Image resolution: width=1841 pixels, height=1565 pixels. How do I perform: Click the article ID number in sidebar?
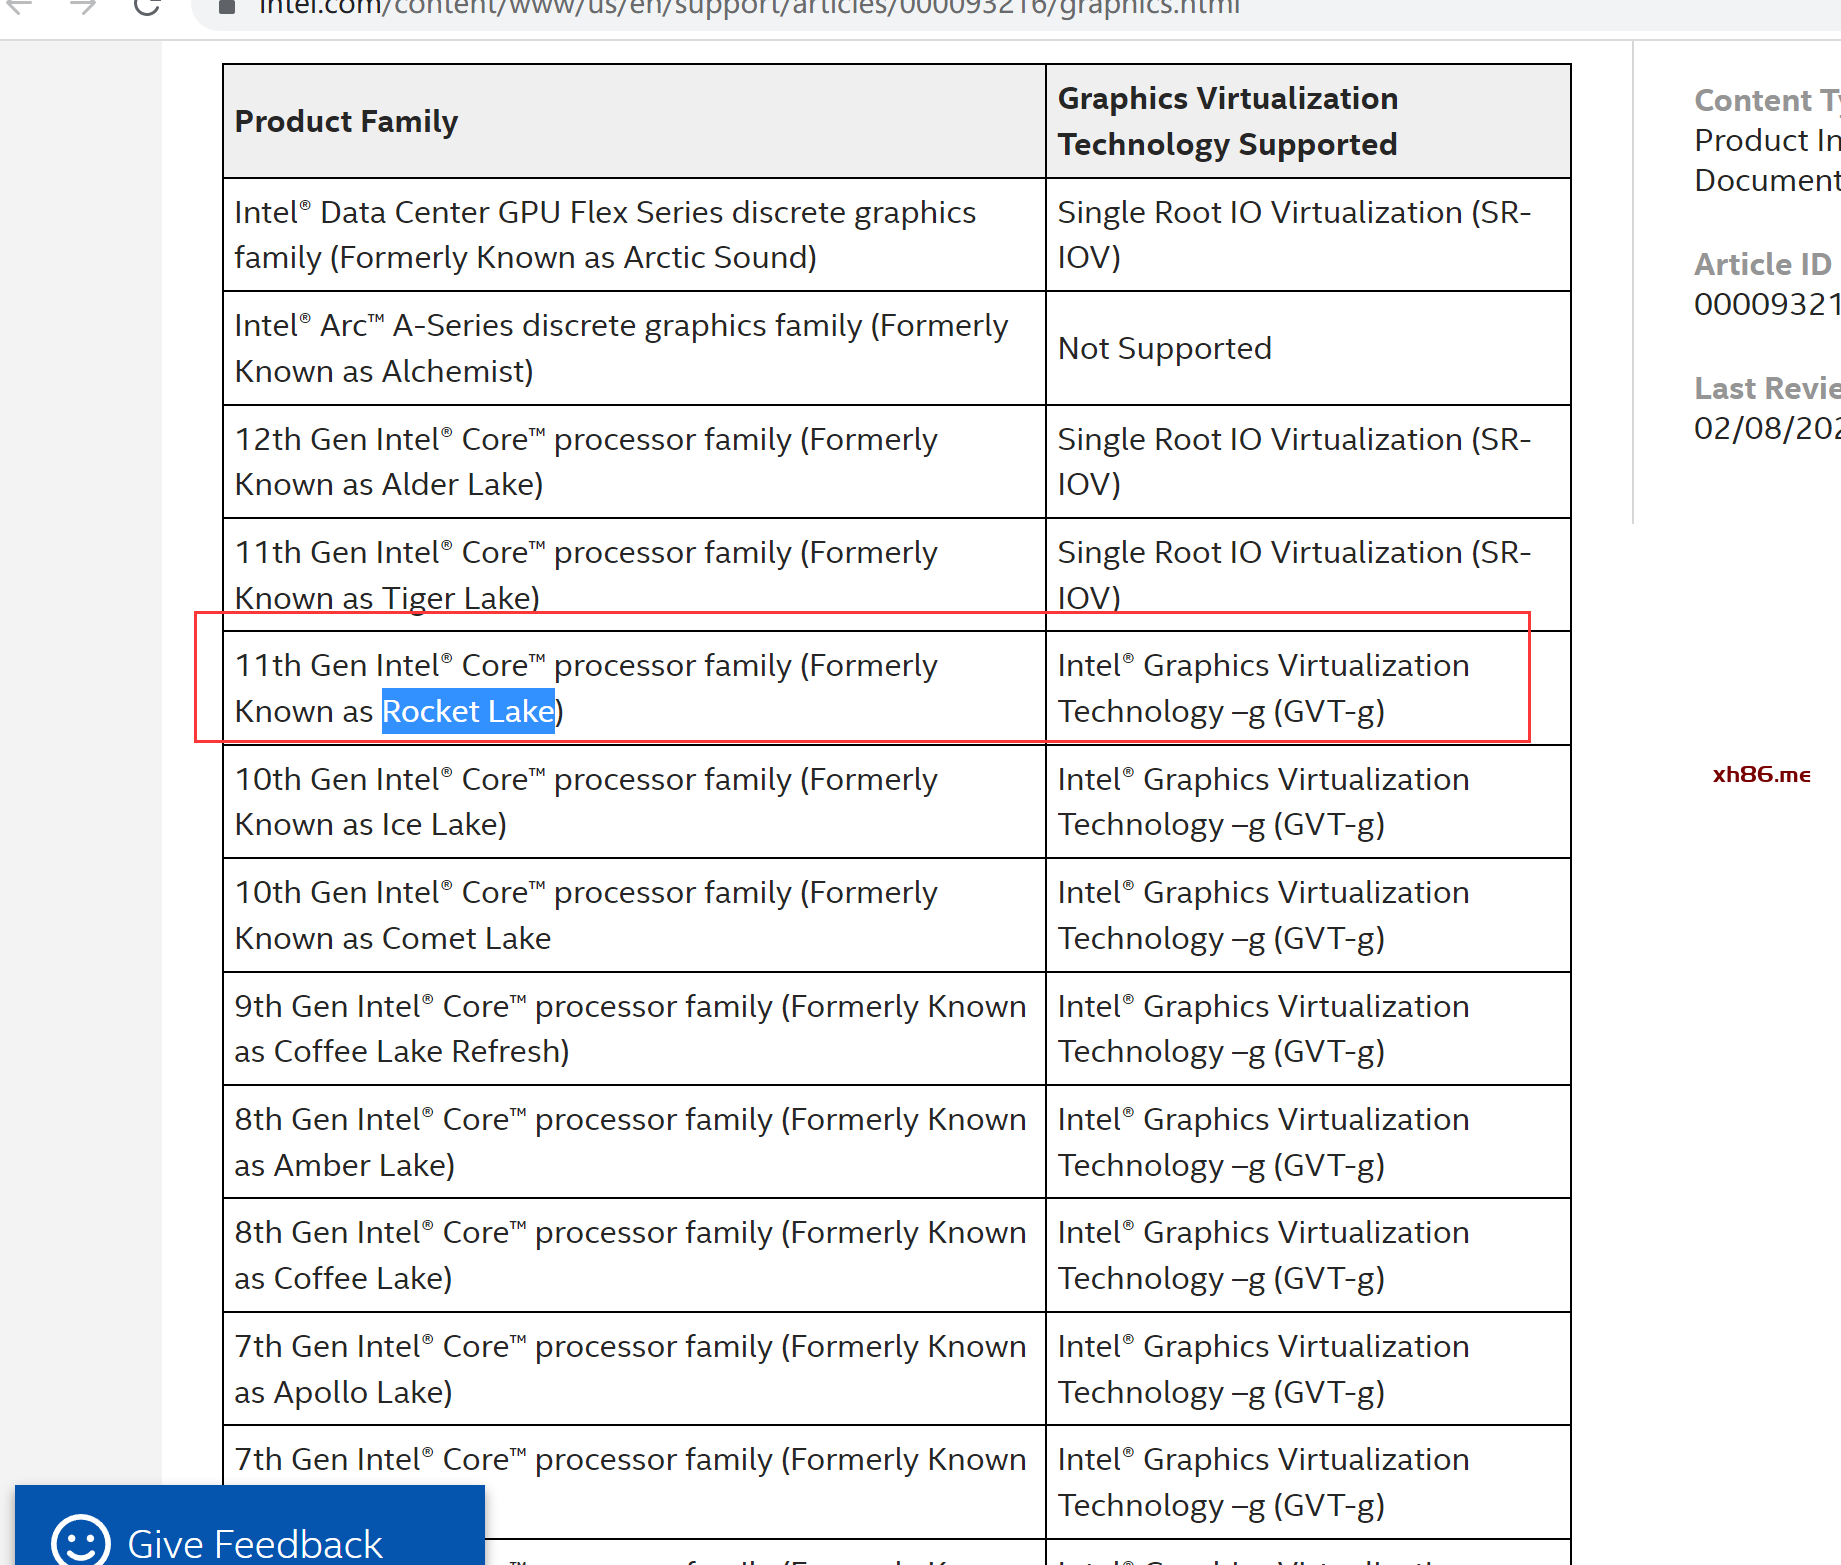coord(1767,304)
